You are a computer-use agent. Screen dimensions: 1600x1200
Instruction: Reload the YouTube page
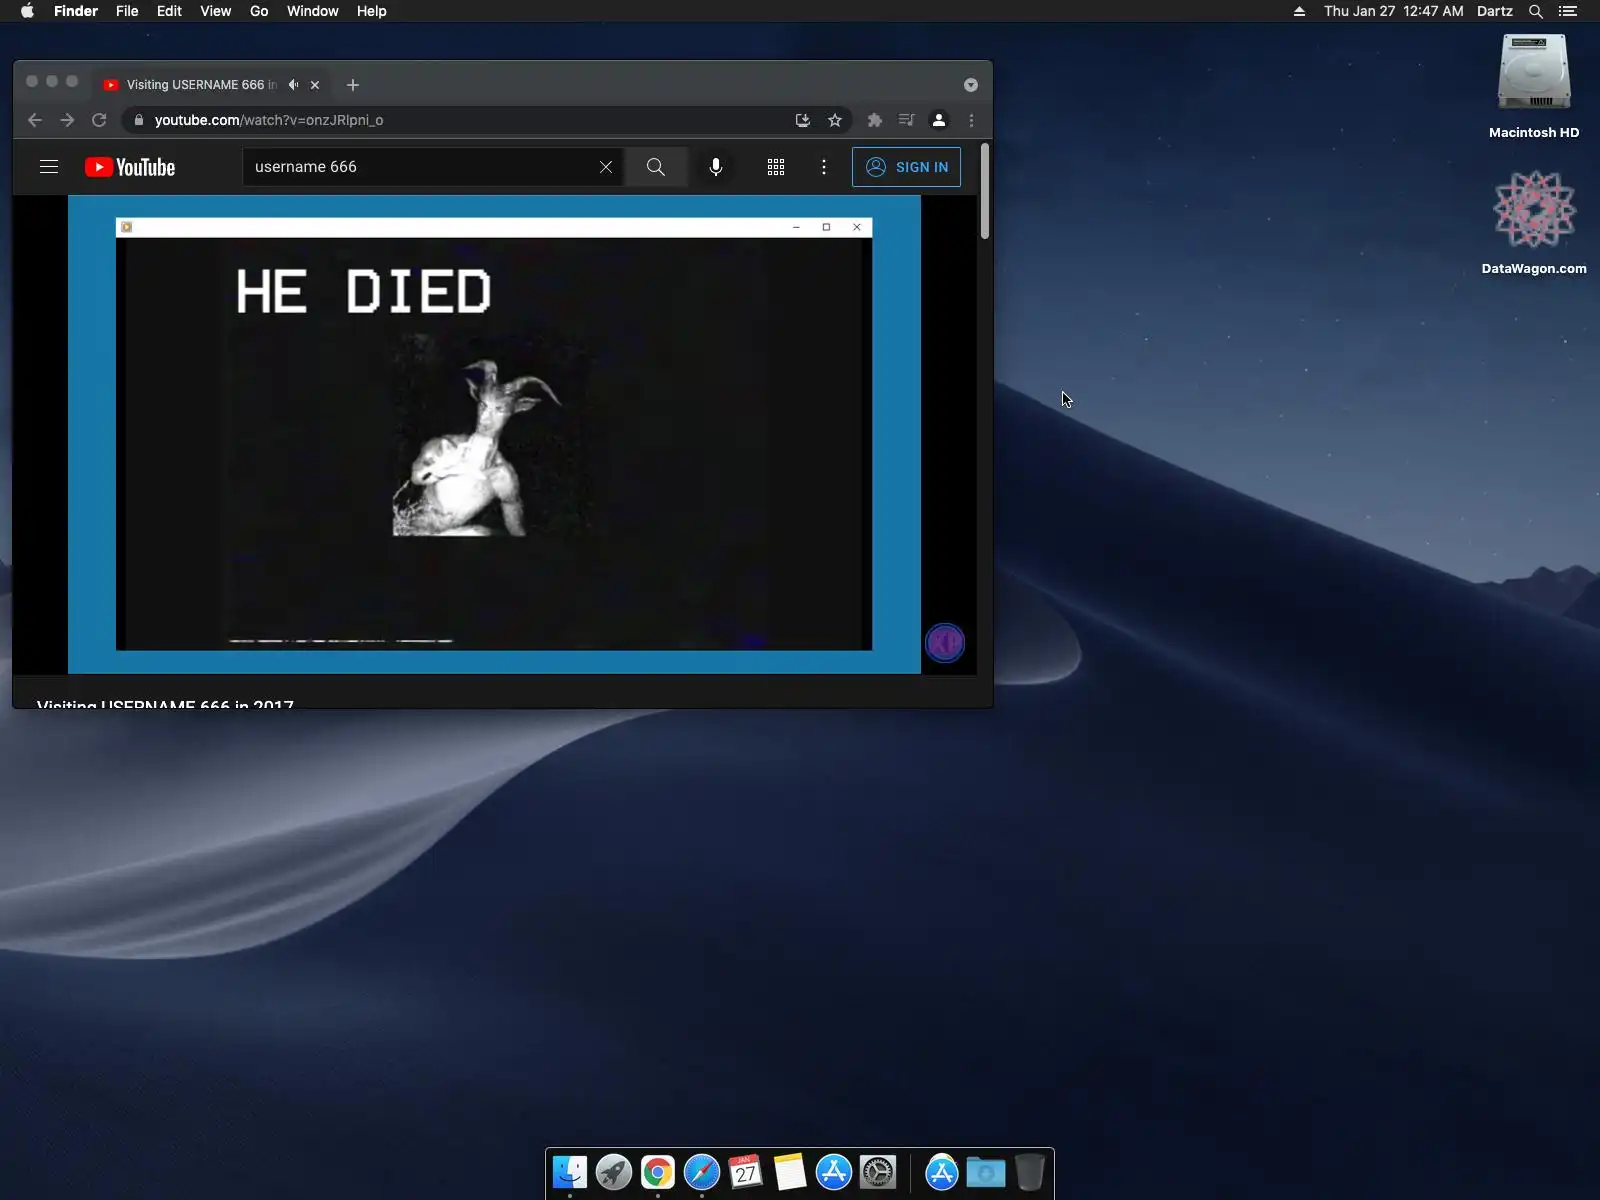coord(99,120)
